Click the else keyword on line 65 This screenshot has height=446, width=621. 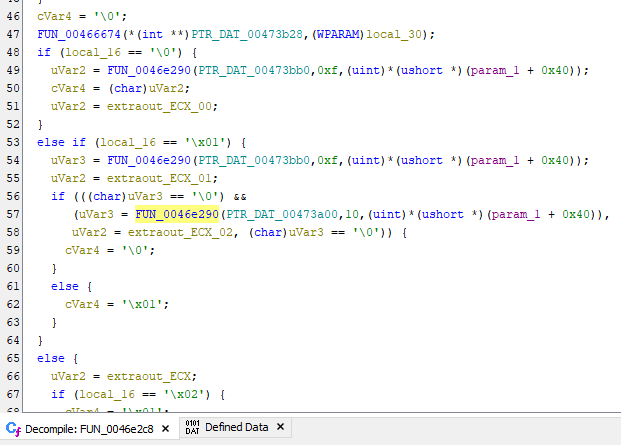coord(51,359)
